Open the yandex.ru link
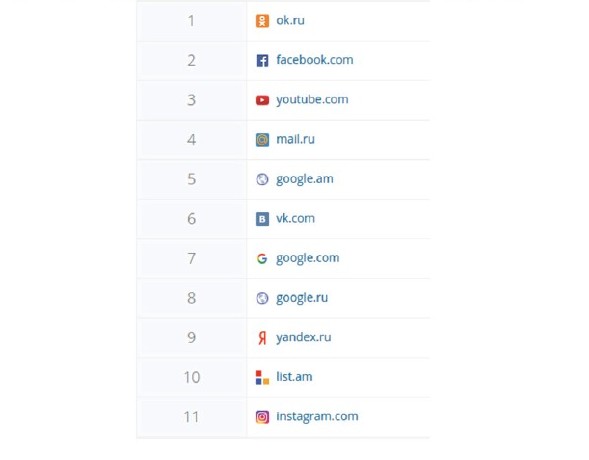The width and height of the screenshot is (589, 460). 304,338
